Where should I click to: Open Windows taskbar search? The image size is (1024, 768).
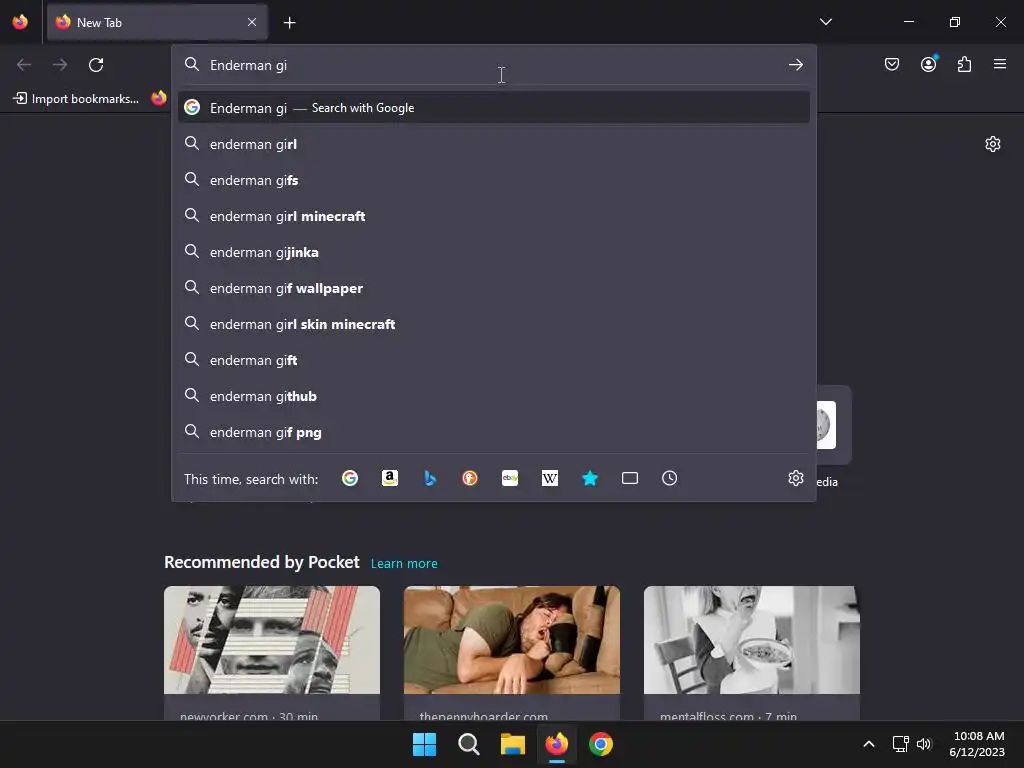point(468,744)
